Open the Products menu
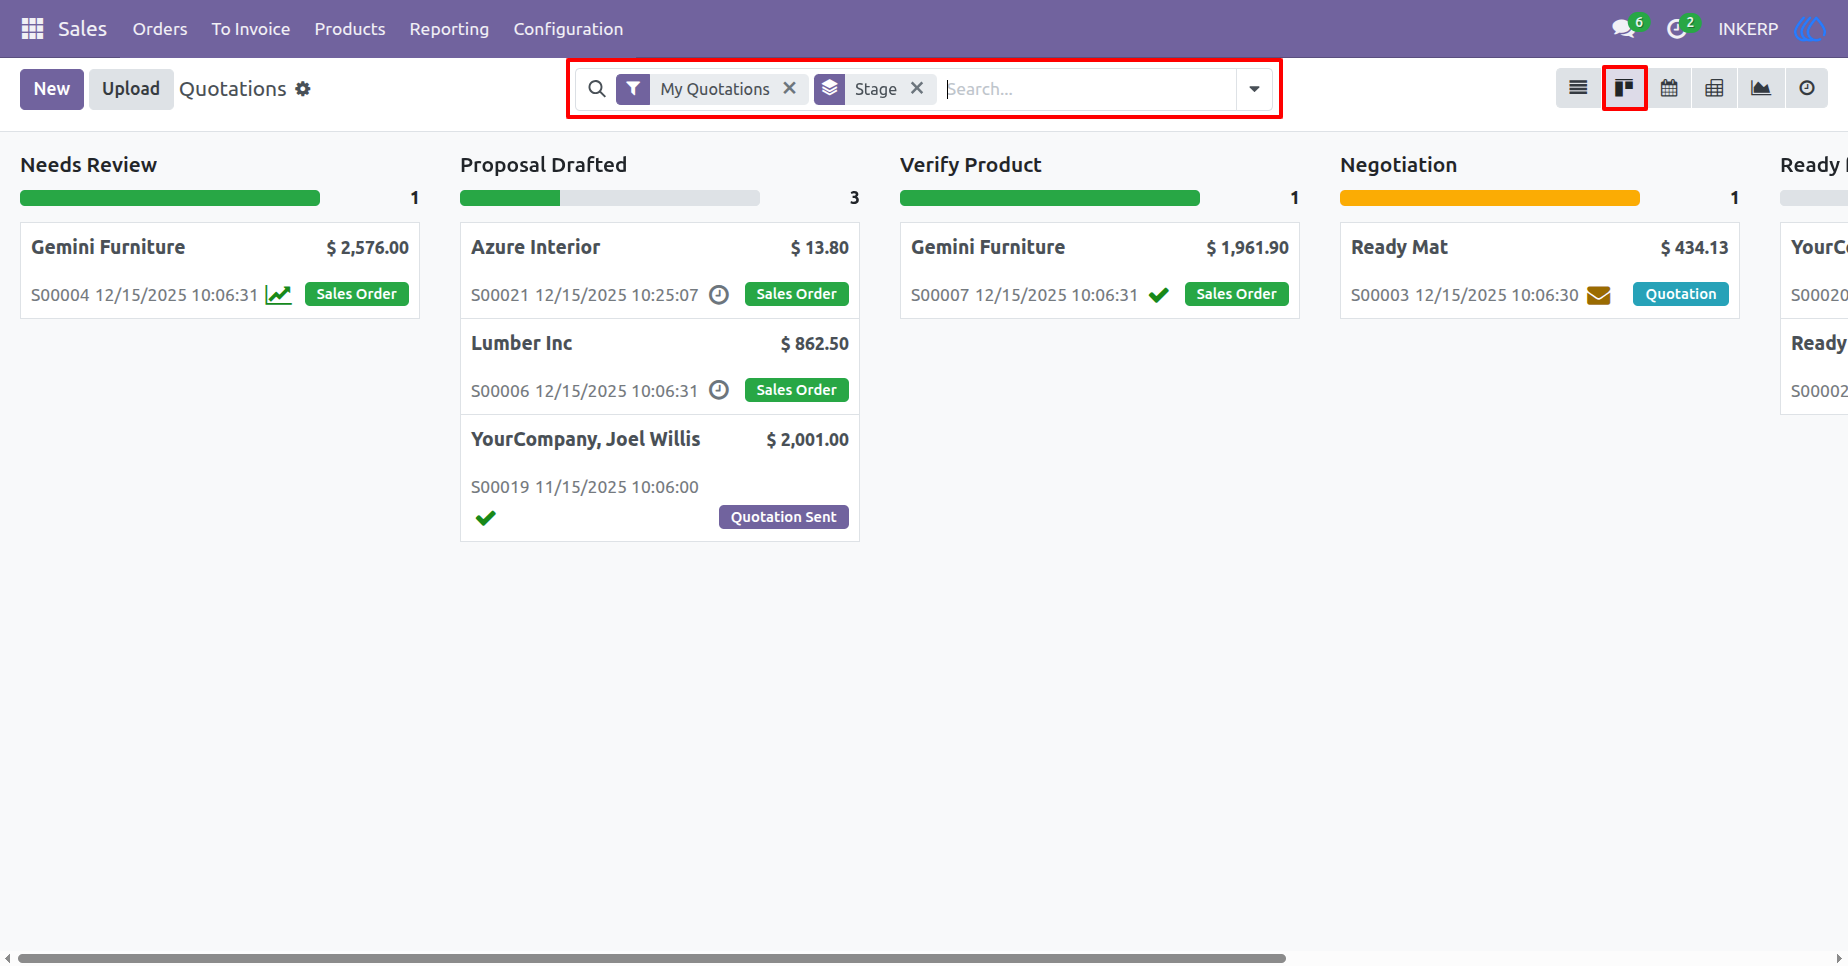Screen dimensions: 1848x966 coord(350,29)
